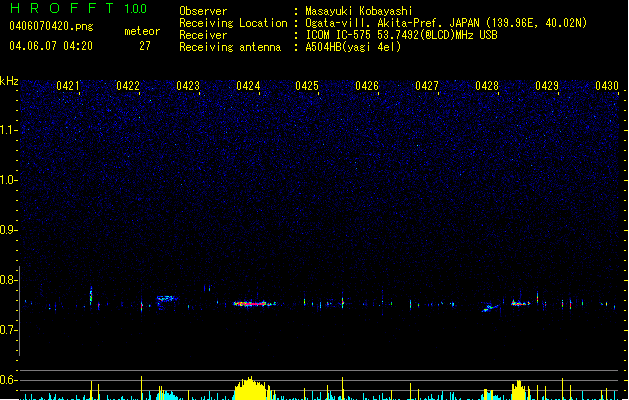The image size is (629, 400).
Task: Click the Receiving Location label
Action: (x=233, y=23)
